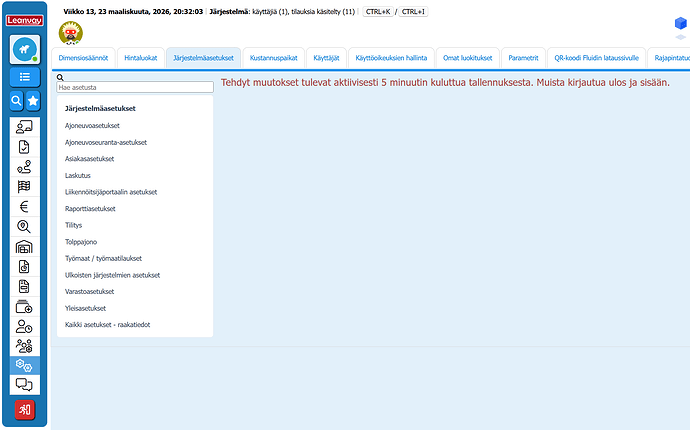
Task: Click the Järjestelmäasetukset list heading
Action: 100,108
